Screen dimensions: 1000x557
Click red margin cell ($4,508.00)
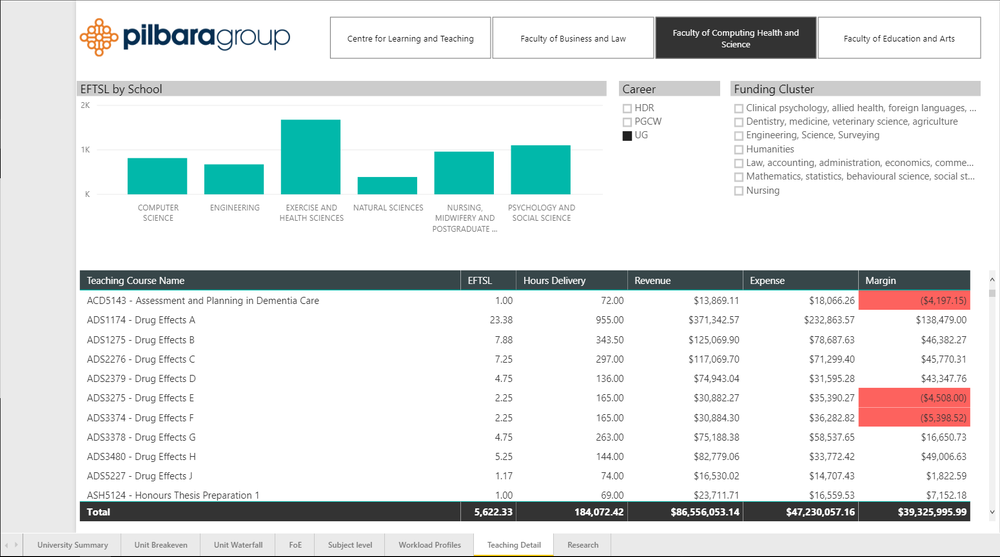915,397
